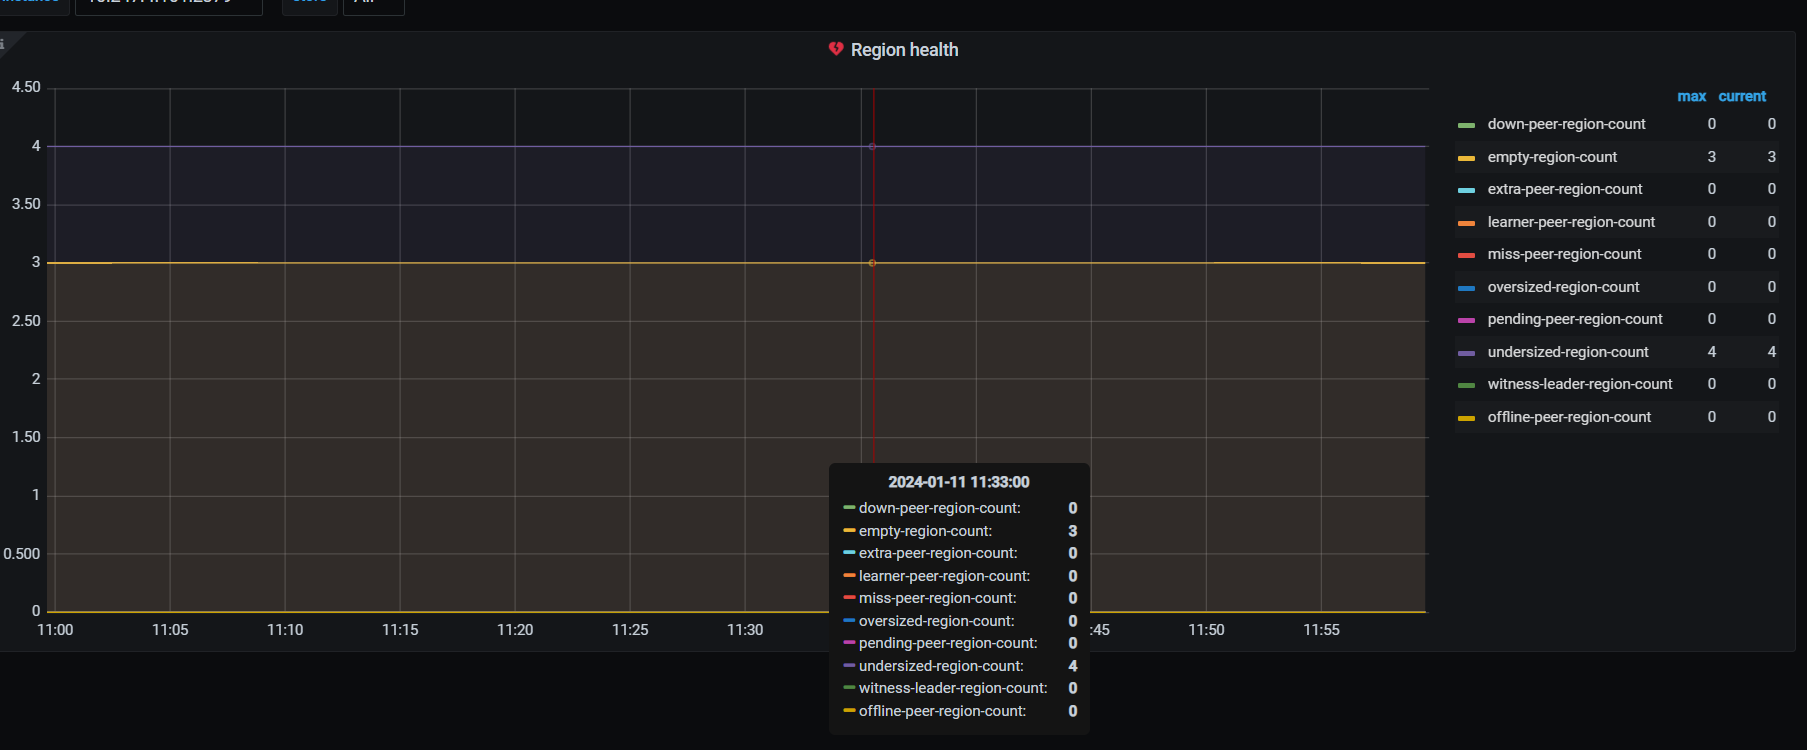Click the broken heart alert icon beside Region health

[836, 49]
